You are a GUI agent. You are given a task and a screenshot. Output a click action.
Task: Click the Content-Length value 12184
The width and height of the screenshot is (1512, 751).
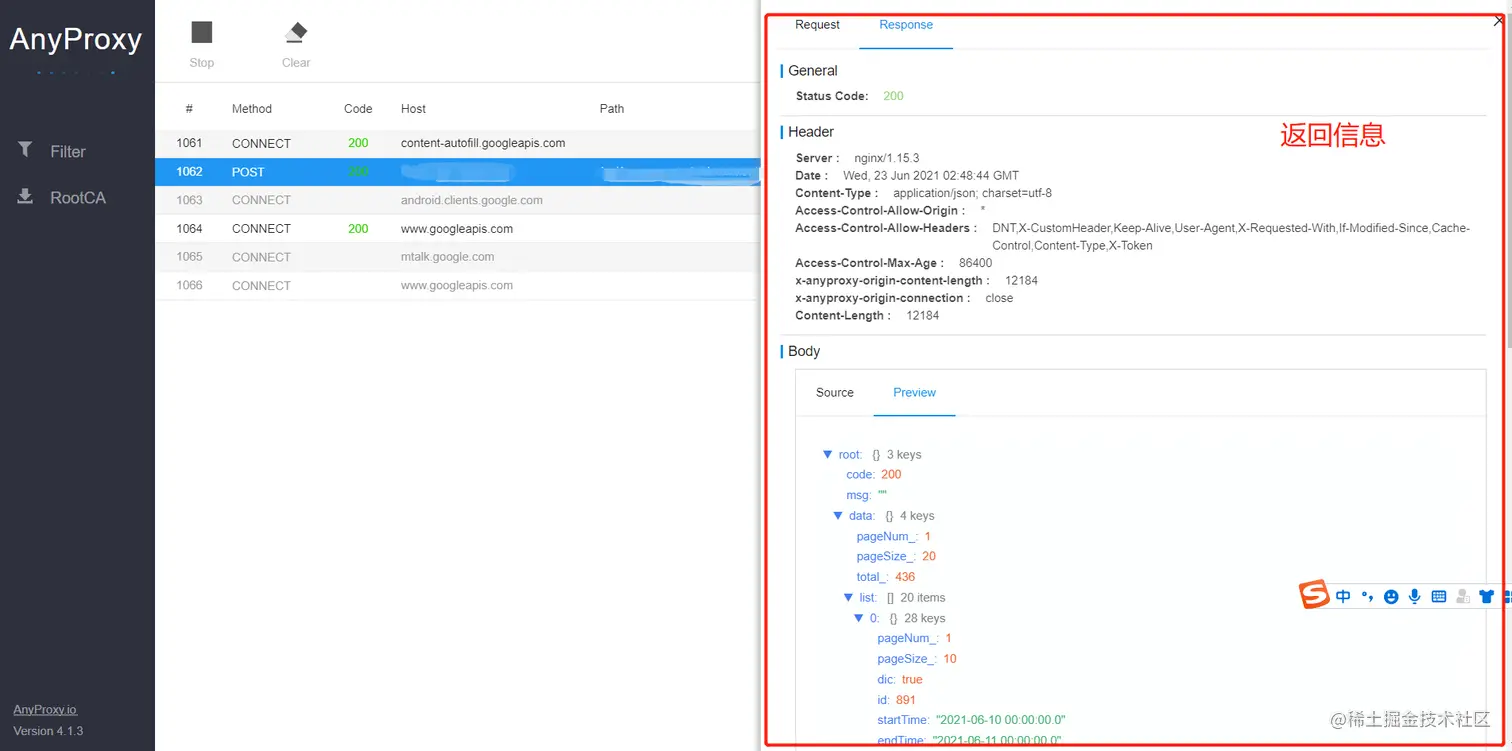[x=923, y=316]
